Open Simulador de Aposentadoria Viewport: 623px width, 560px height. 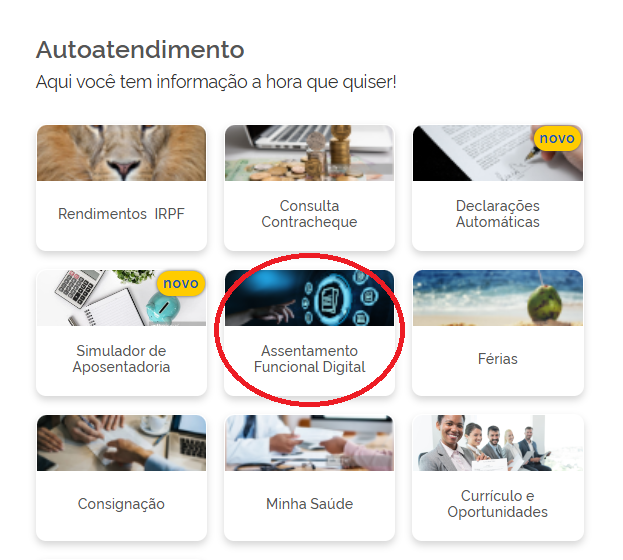tap(121, 333)
